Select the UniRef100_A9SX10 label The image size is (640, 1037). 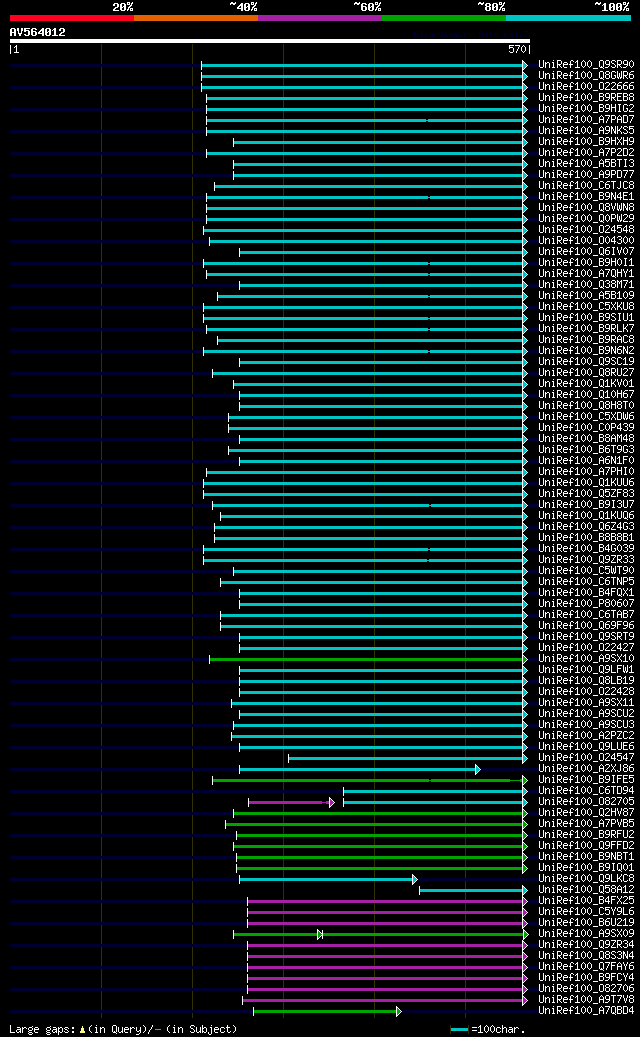coord(586,659)
